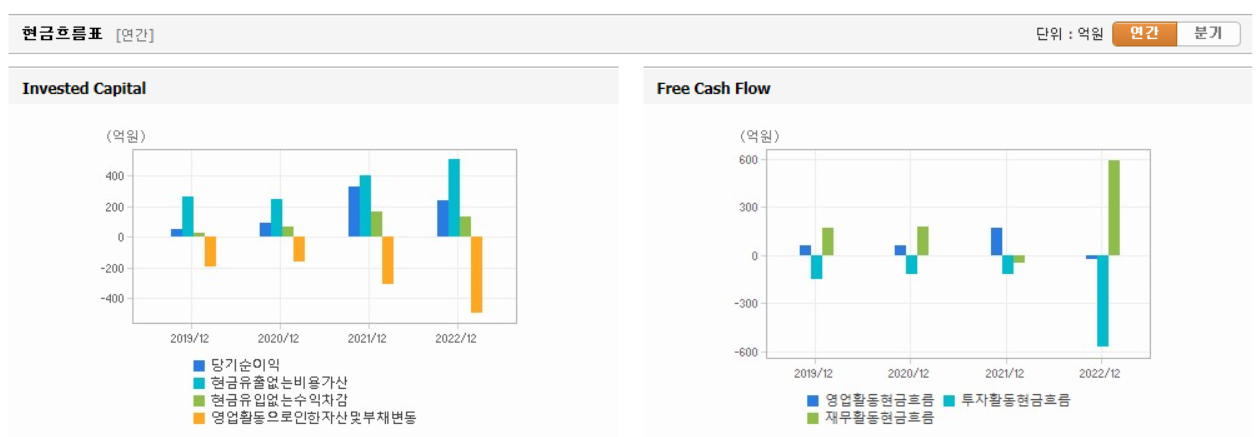This screenshot has width=1257, height=437.
Task: Click the 2022/12 teal bar in Invested Capital
Action: point(454,198)
